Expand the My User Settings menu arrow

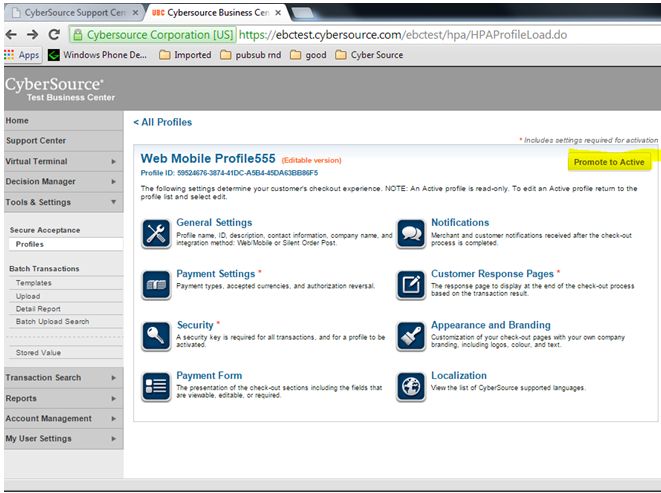pos(113,439)
